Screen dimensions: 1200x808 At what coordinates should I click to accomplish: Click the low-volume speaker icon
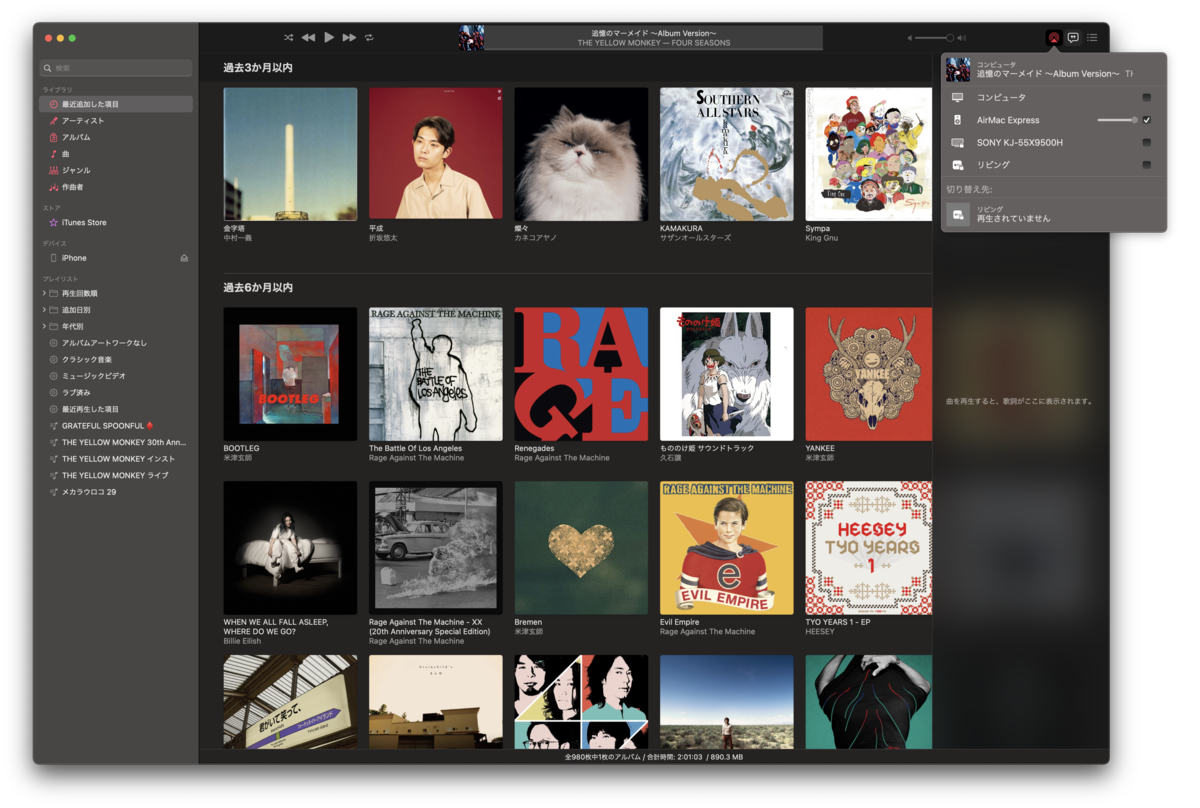coord(910,38)
